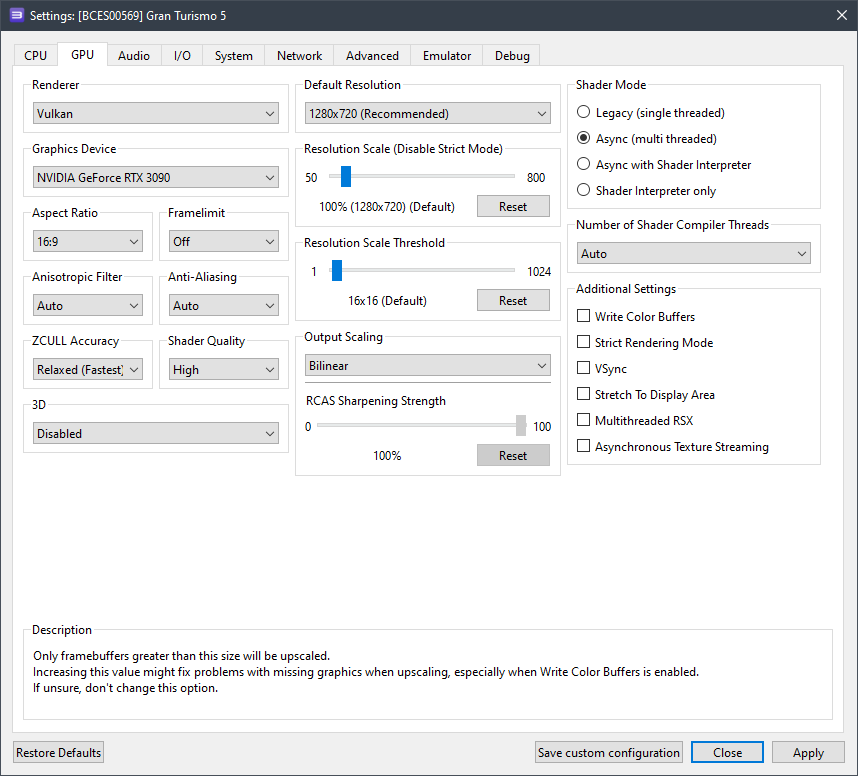The width and height of the screenshot is (858, 776).
Task: Open the Renderer dropdown showing Vulkan
Action: click(154, 114)
